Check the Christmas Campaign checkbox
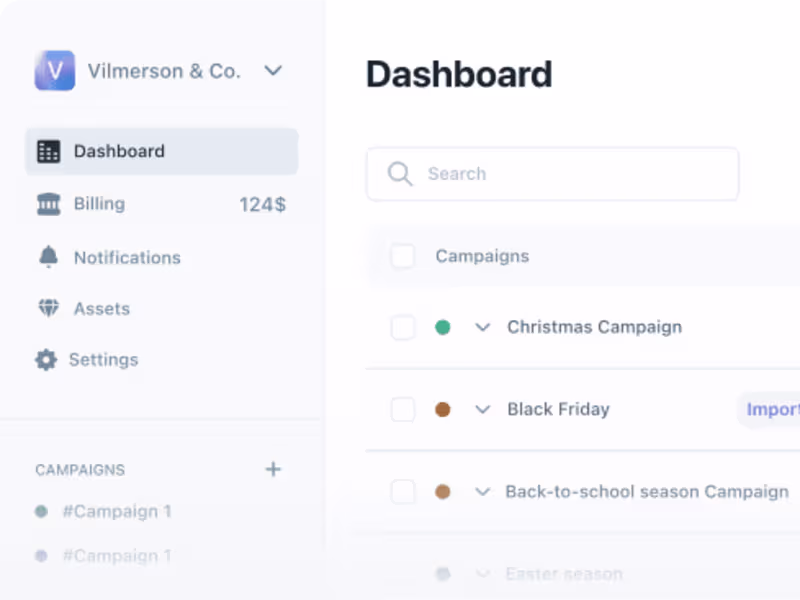This screenshot has height=600, width=800. [x=403, y=327]
